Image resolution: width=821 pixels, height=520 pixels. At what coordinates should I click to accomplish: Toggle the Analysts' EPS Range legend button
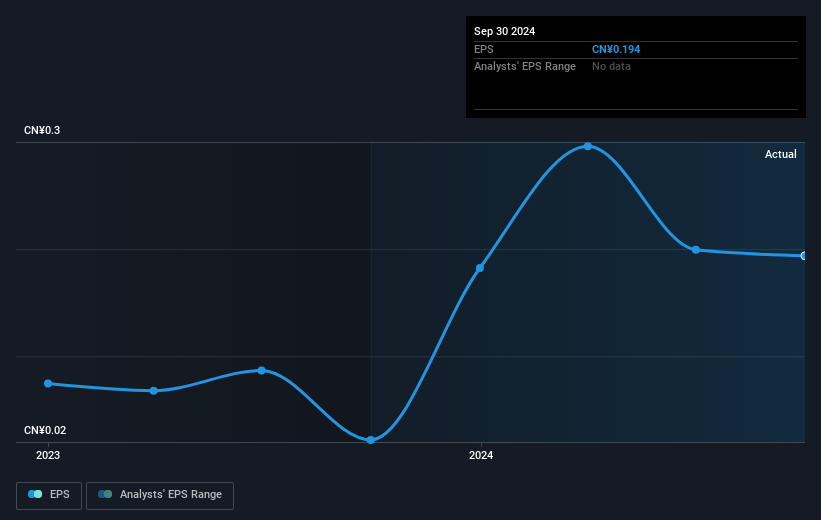click(160, 495)
